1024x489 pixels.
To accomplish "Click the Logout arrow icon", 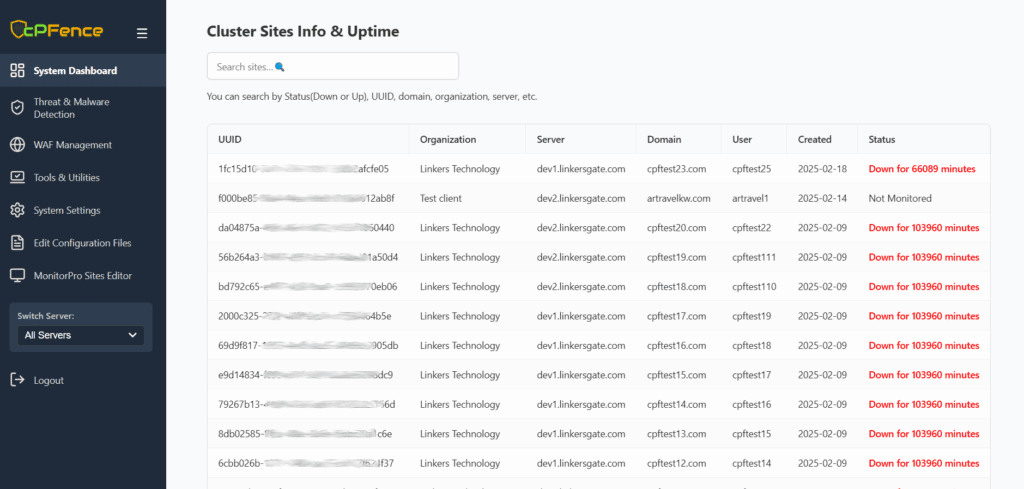I will [17, 380].
